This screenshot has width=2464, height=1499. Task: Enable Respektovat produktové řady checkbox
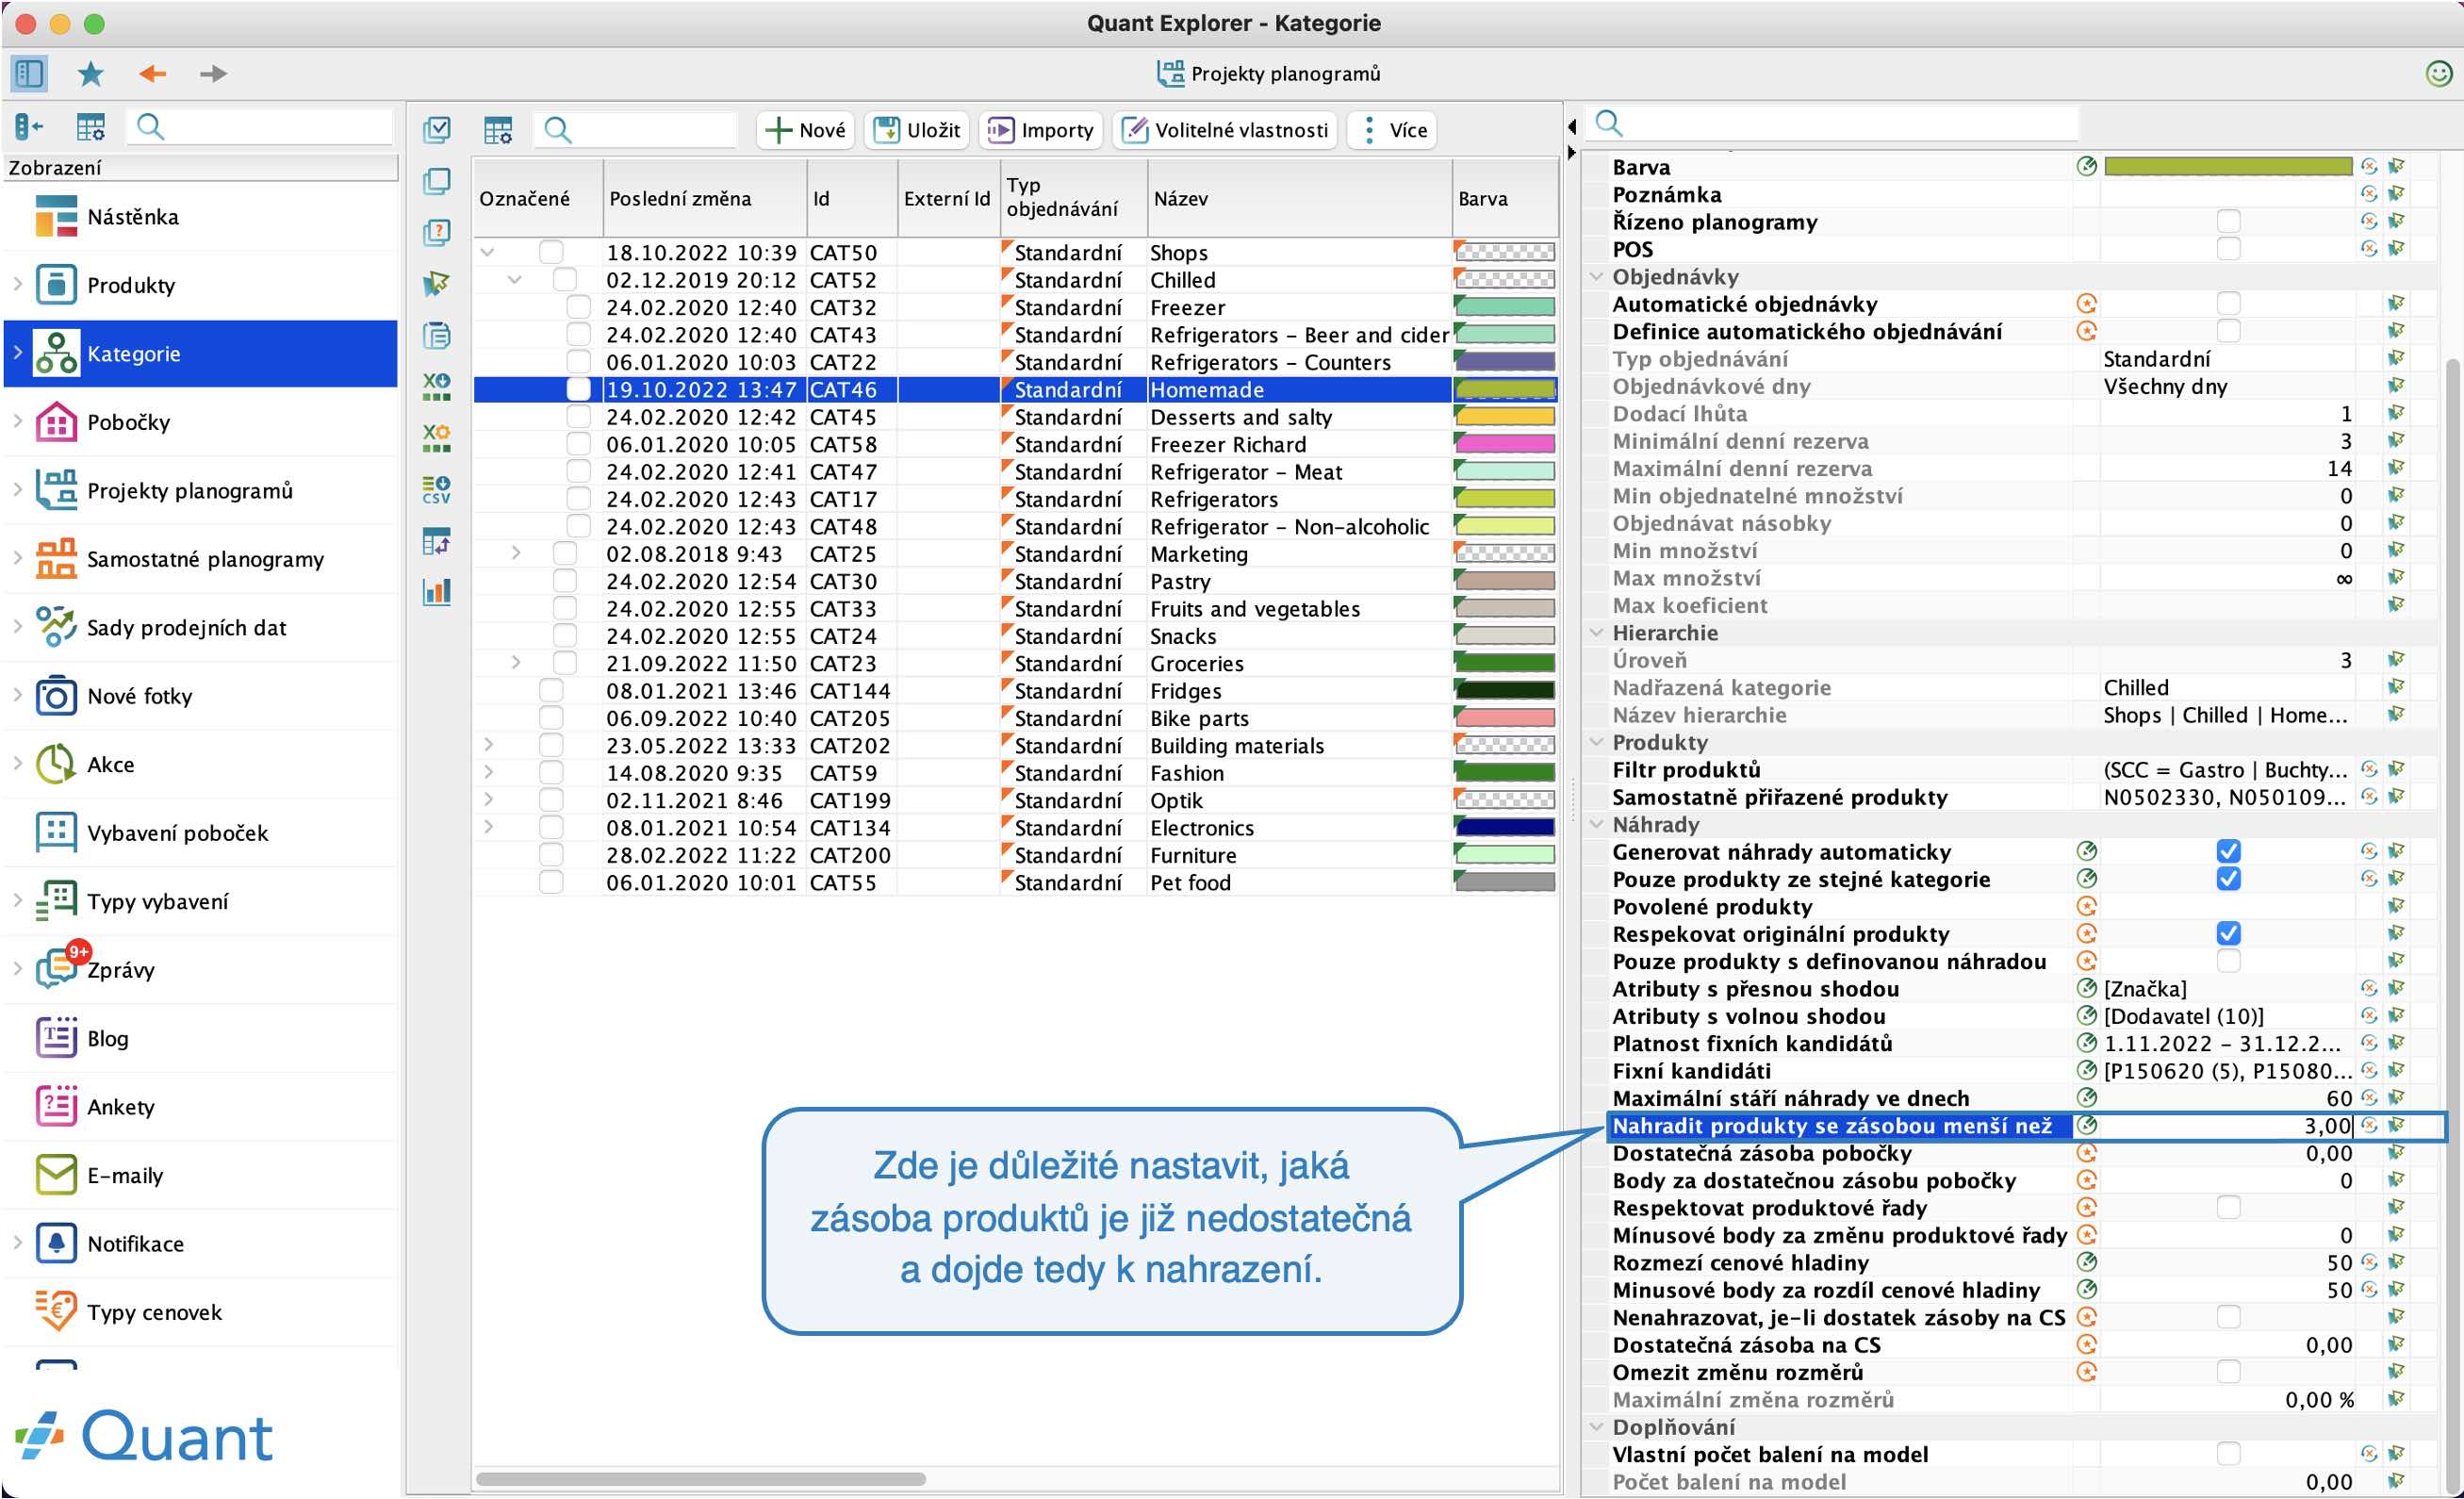click(2228, 1207)
